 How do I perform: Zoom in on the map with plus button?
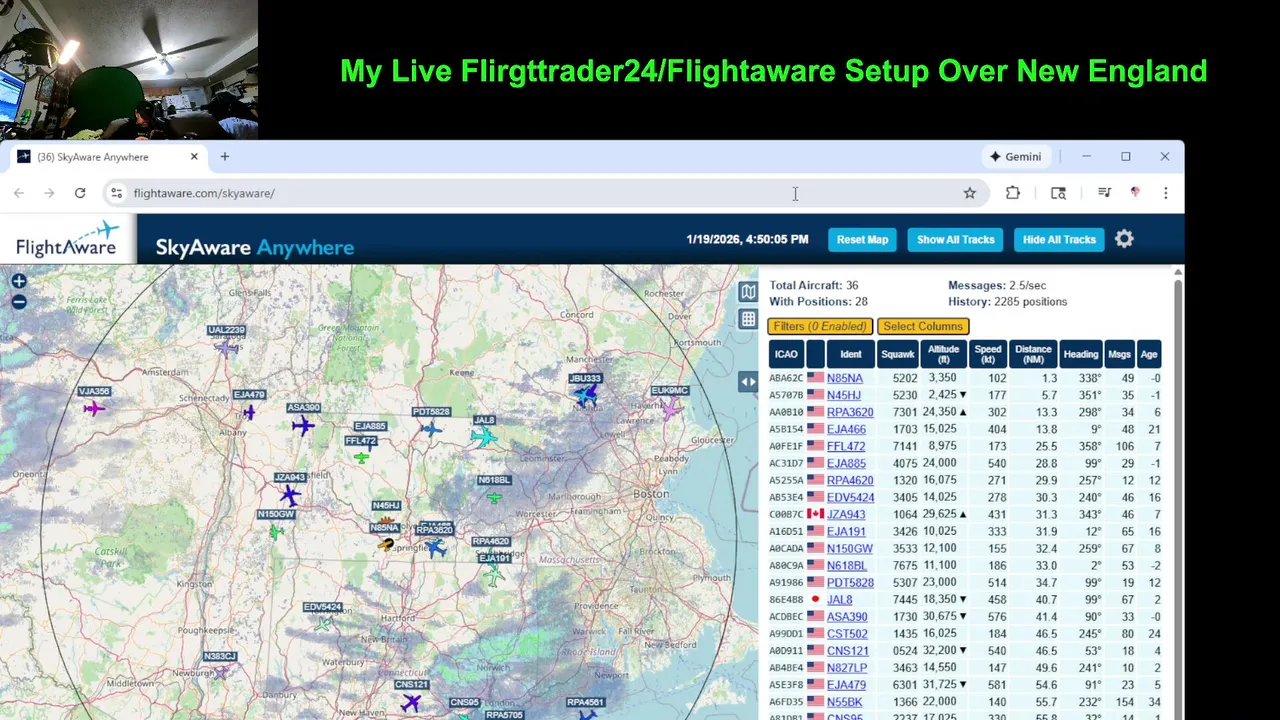pos(19,282)
